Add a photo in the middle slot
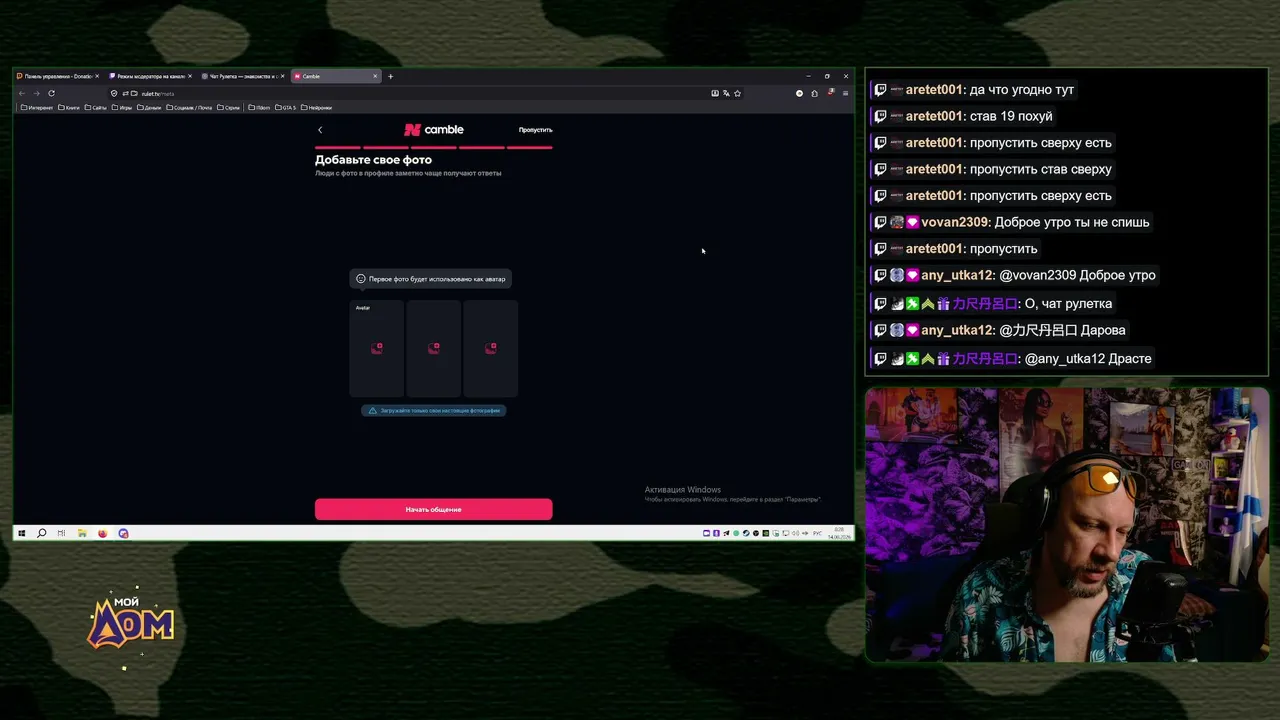The image size is (1280, 720). pos(434,348)
